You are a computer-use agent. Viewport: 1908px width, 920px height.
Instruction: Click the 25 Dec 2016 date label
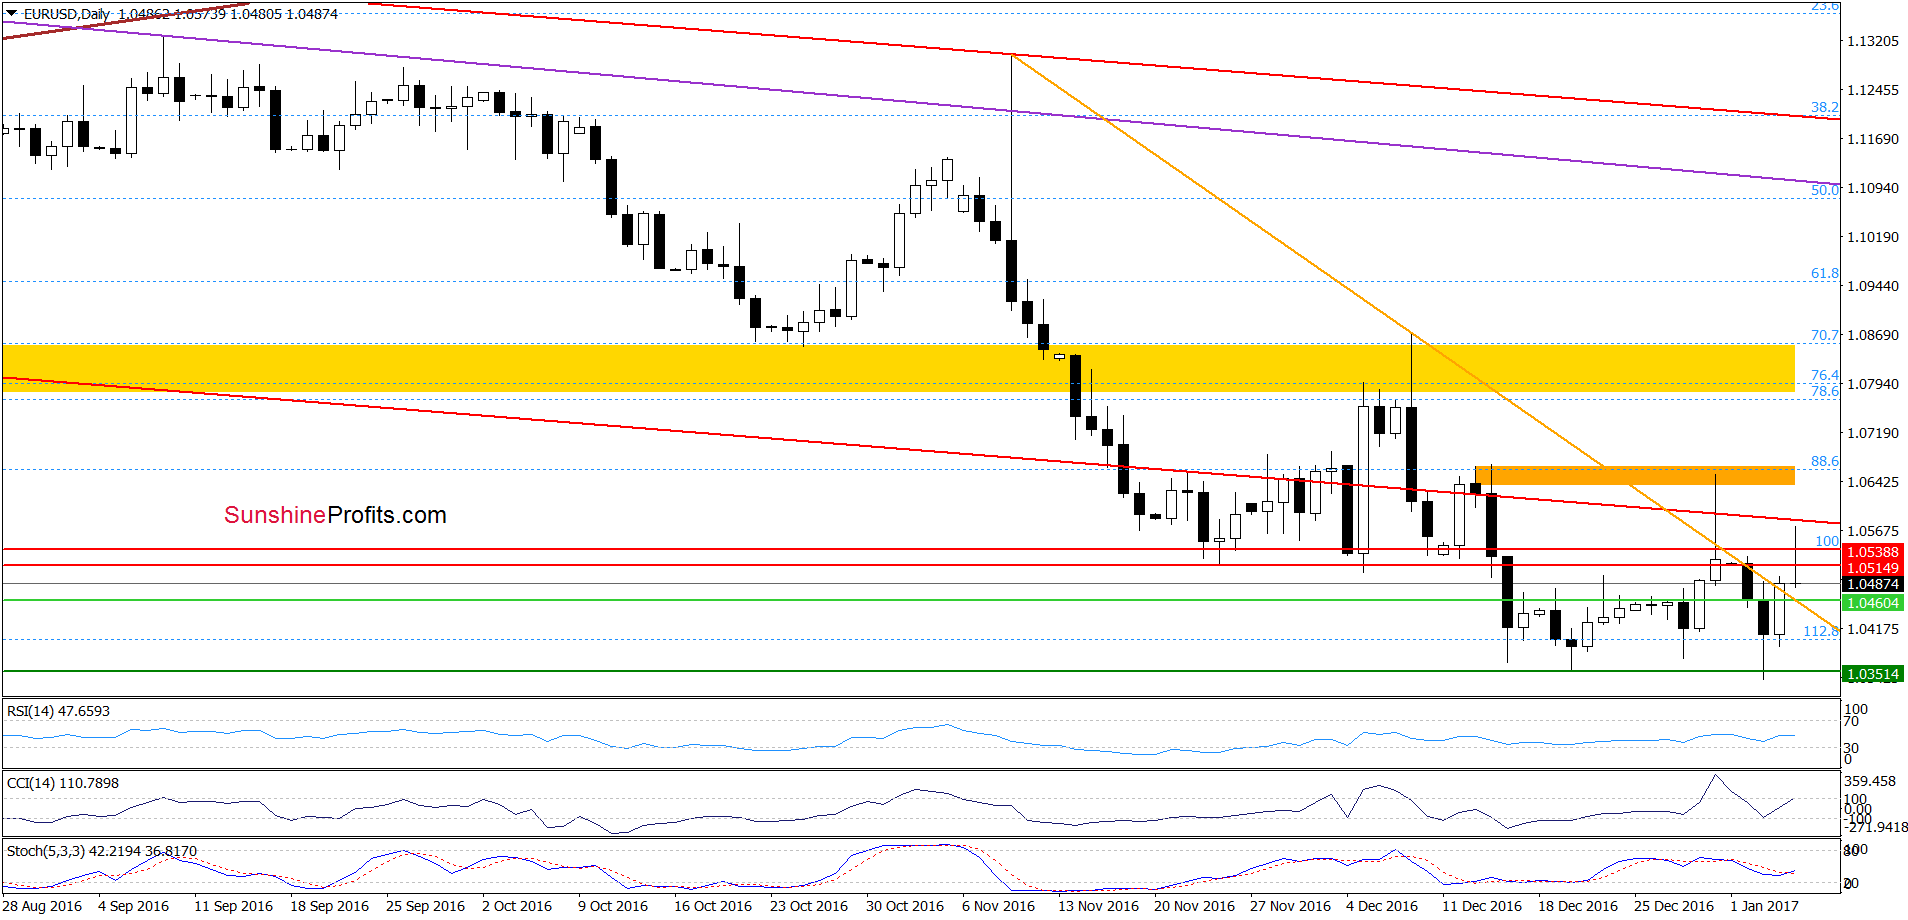click(x=1674, y=906)
